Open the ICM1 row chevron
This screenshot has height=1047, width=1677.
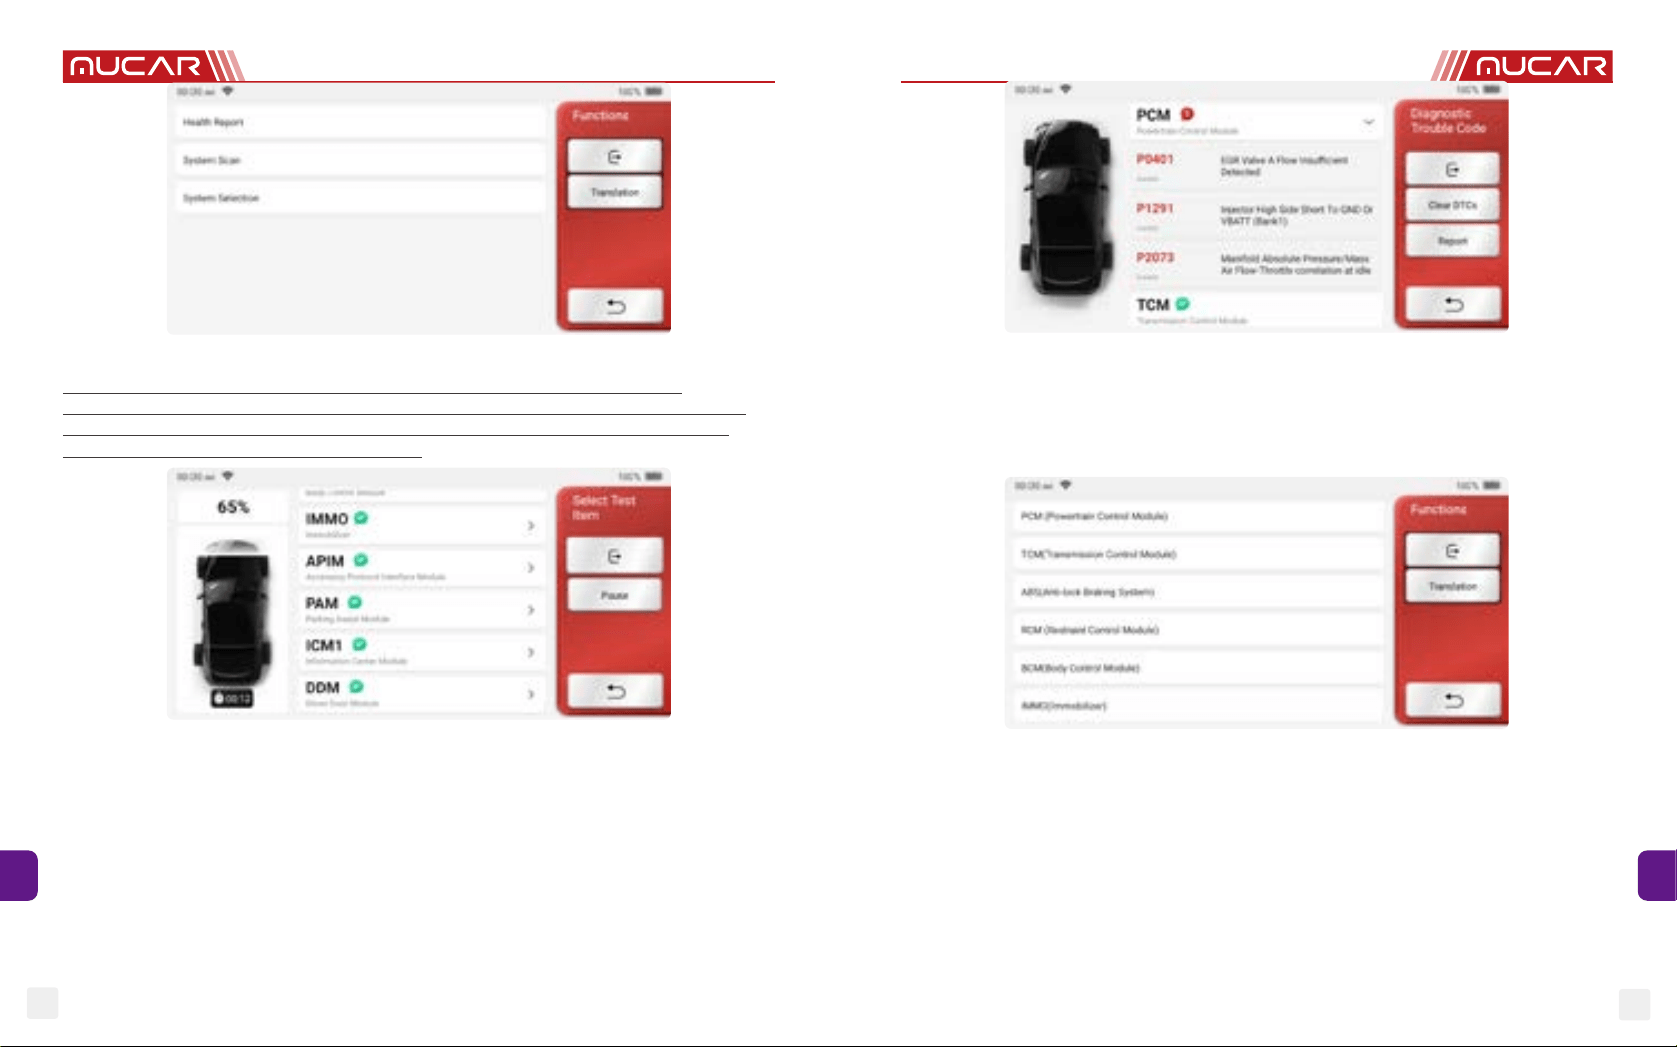point(531,651)
